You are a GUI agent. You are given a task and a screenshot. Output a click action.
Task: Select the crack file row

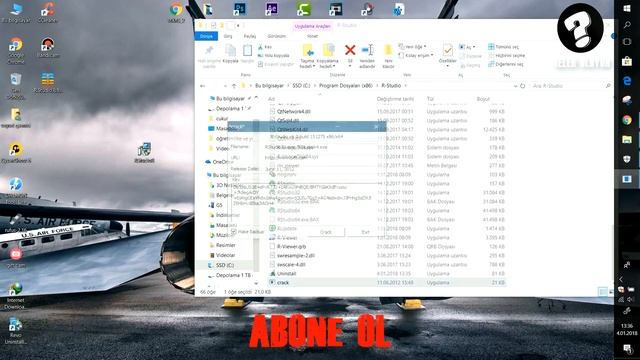(x=387, y=282)
